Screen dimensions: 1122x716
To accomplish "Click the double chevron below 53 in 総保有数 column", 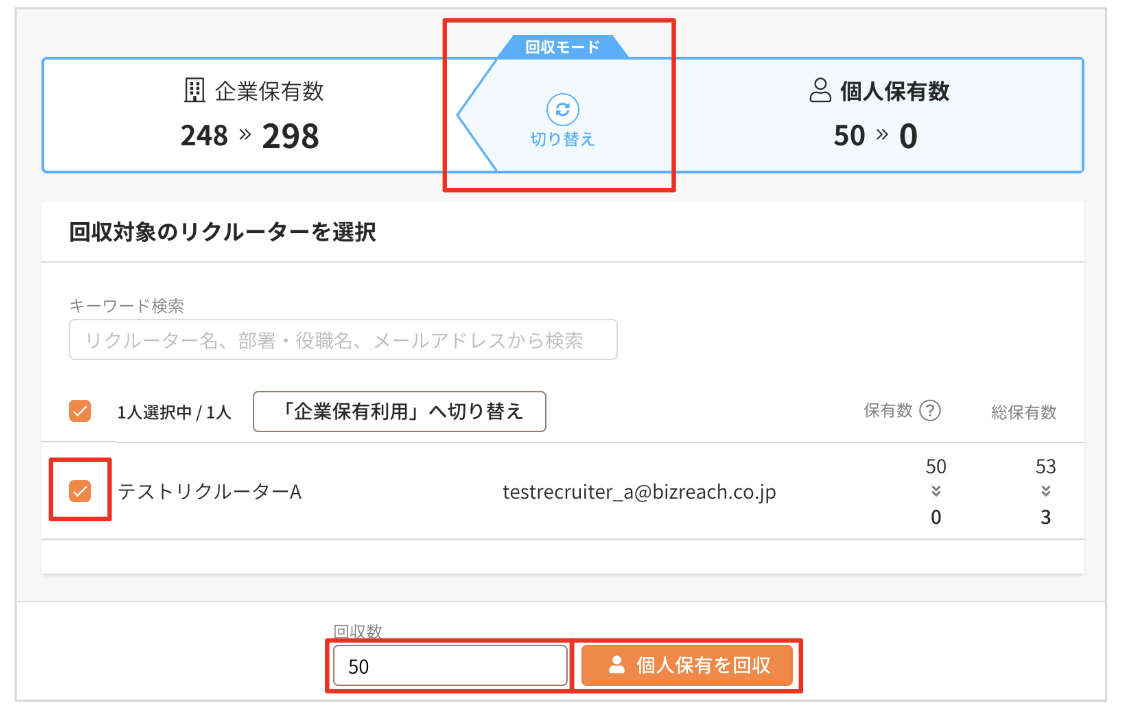I will (x=1045, y=491).
